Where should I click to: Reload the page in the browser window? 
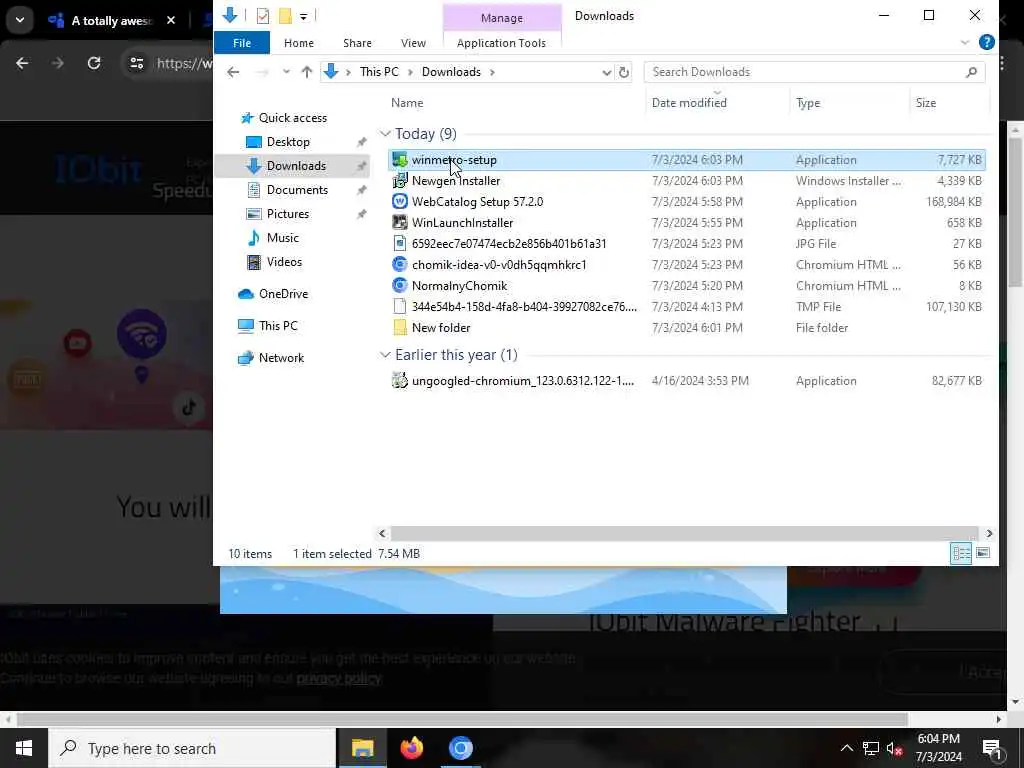94,63
